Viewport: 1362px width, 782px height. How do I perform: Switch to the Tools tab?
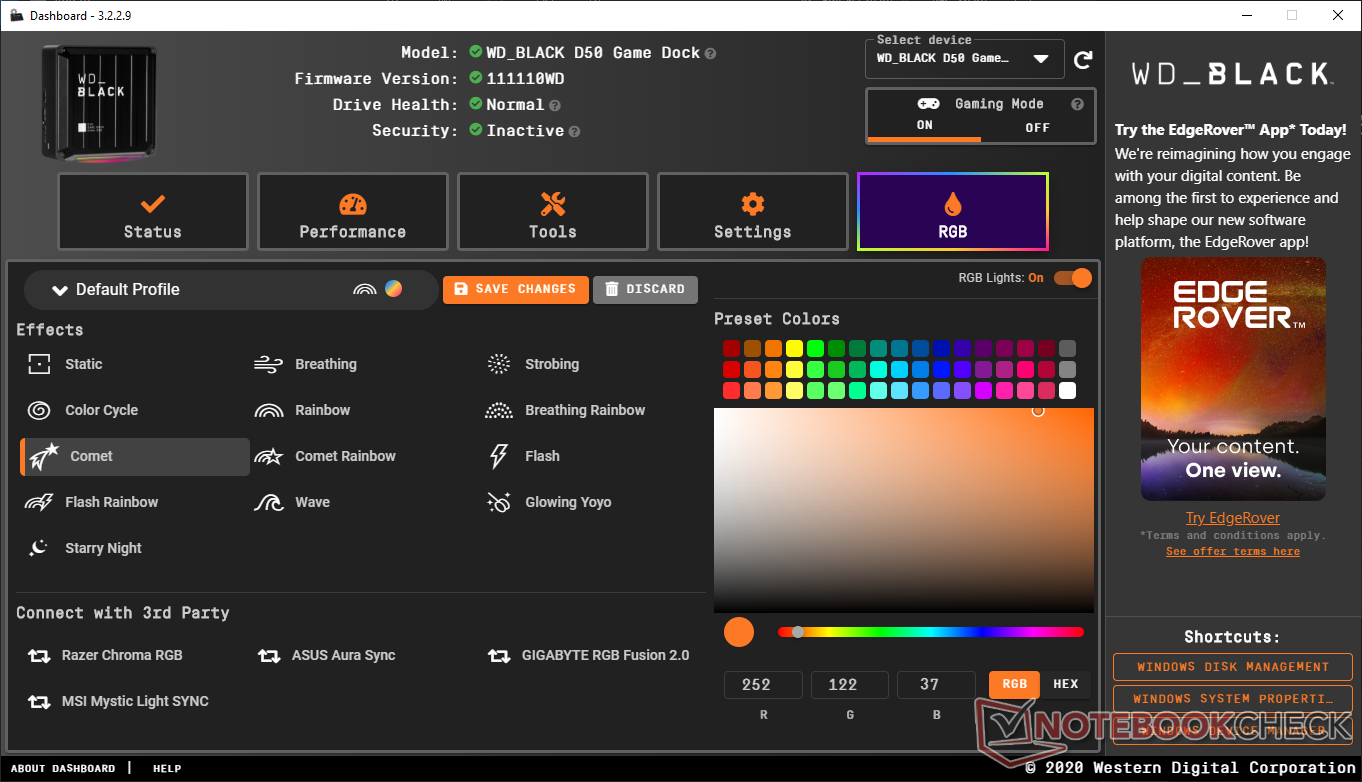[552, 211]
